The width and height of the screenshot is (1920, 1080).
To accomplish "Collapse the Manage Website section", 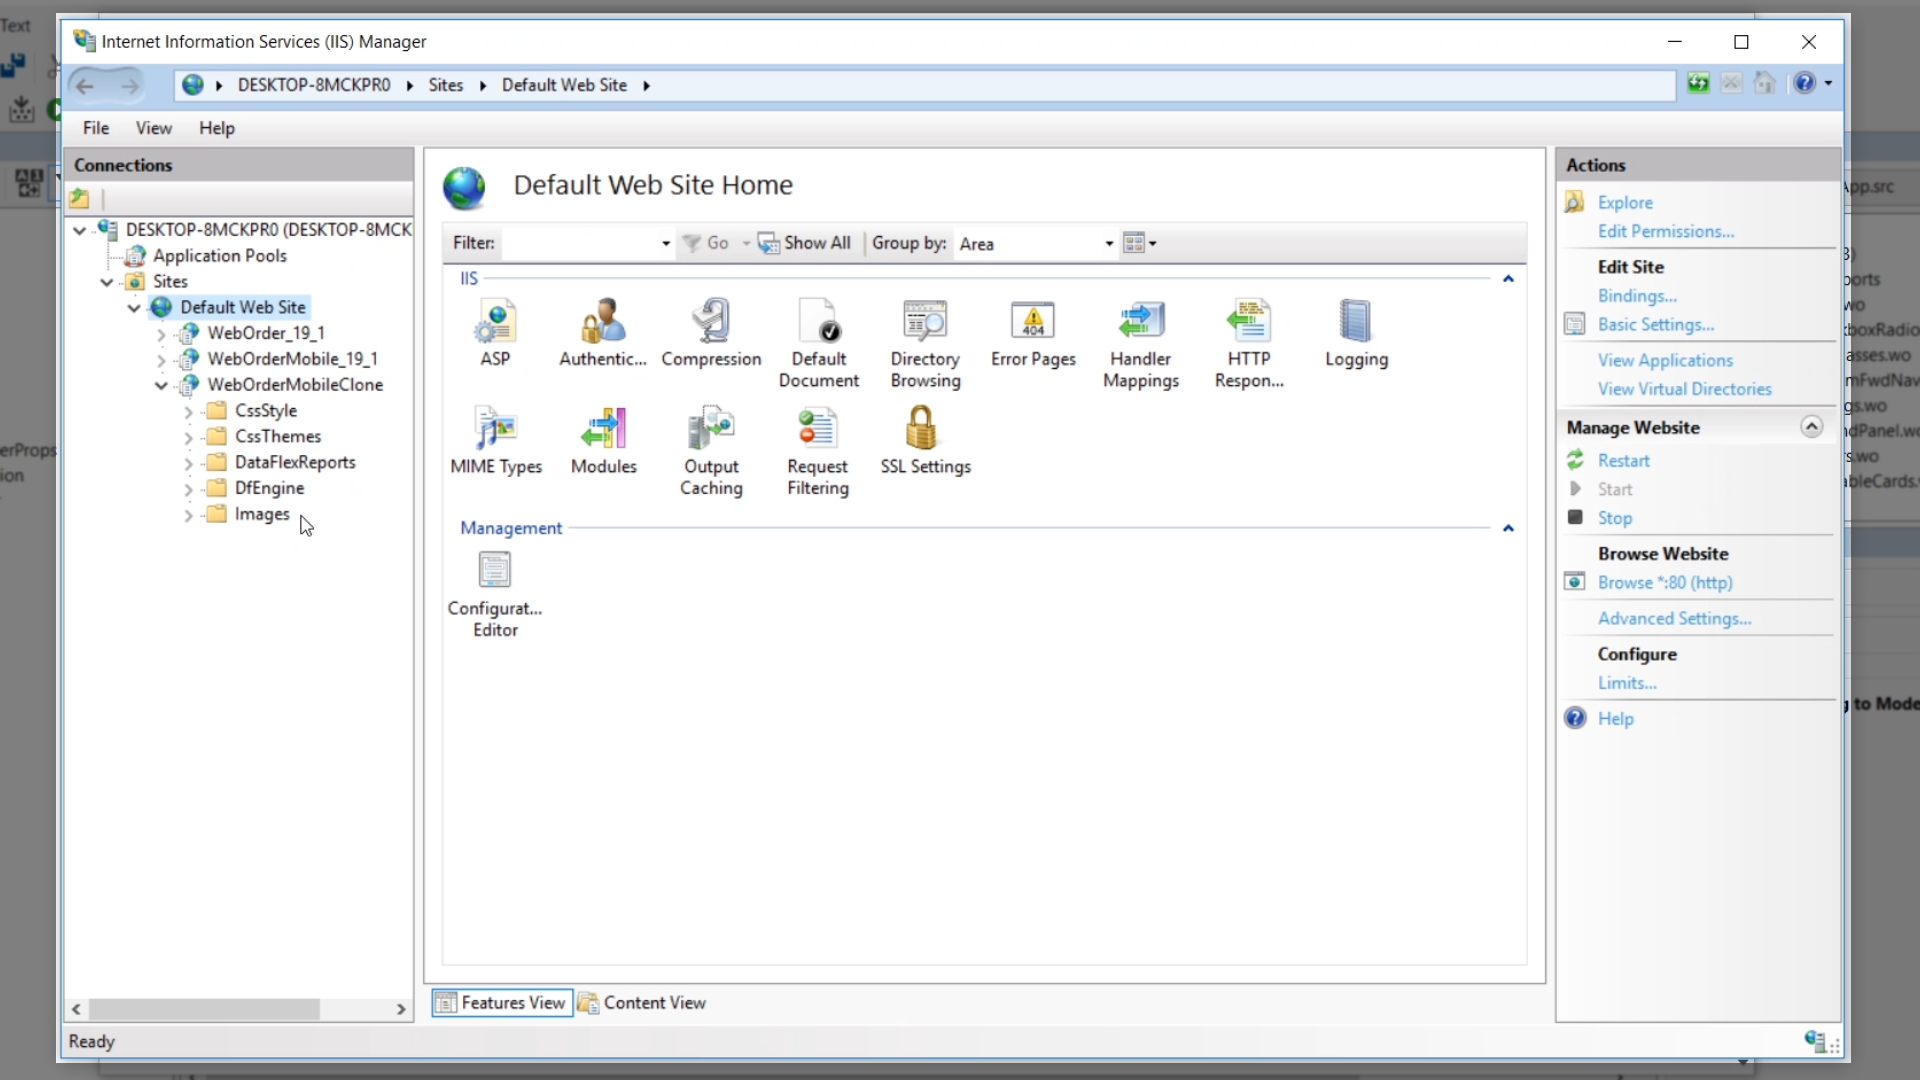I will (1811, 427).
